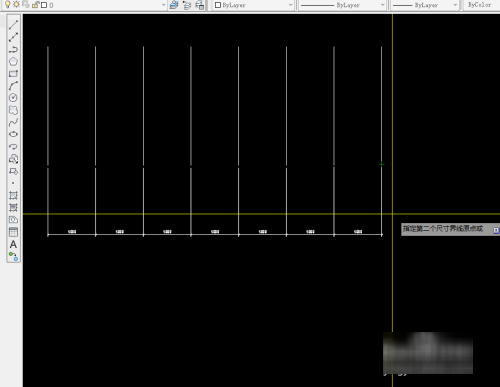This screenshot has height=387, width=500.
Task: Open the Hatch tool
Action: (13, 195)
